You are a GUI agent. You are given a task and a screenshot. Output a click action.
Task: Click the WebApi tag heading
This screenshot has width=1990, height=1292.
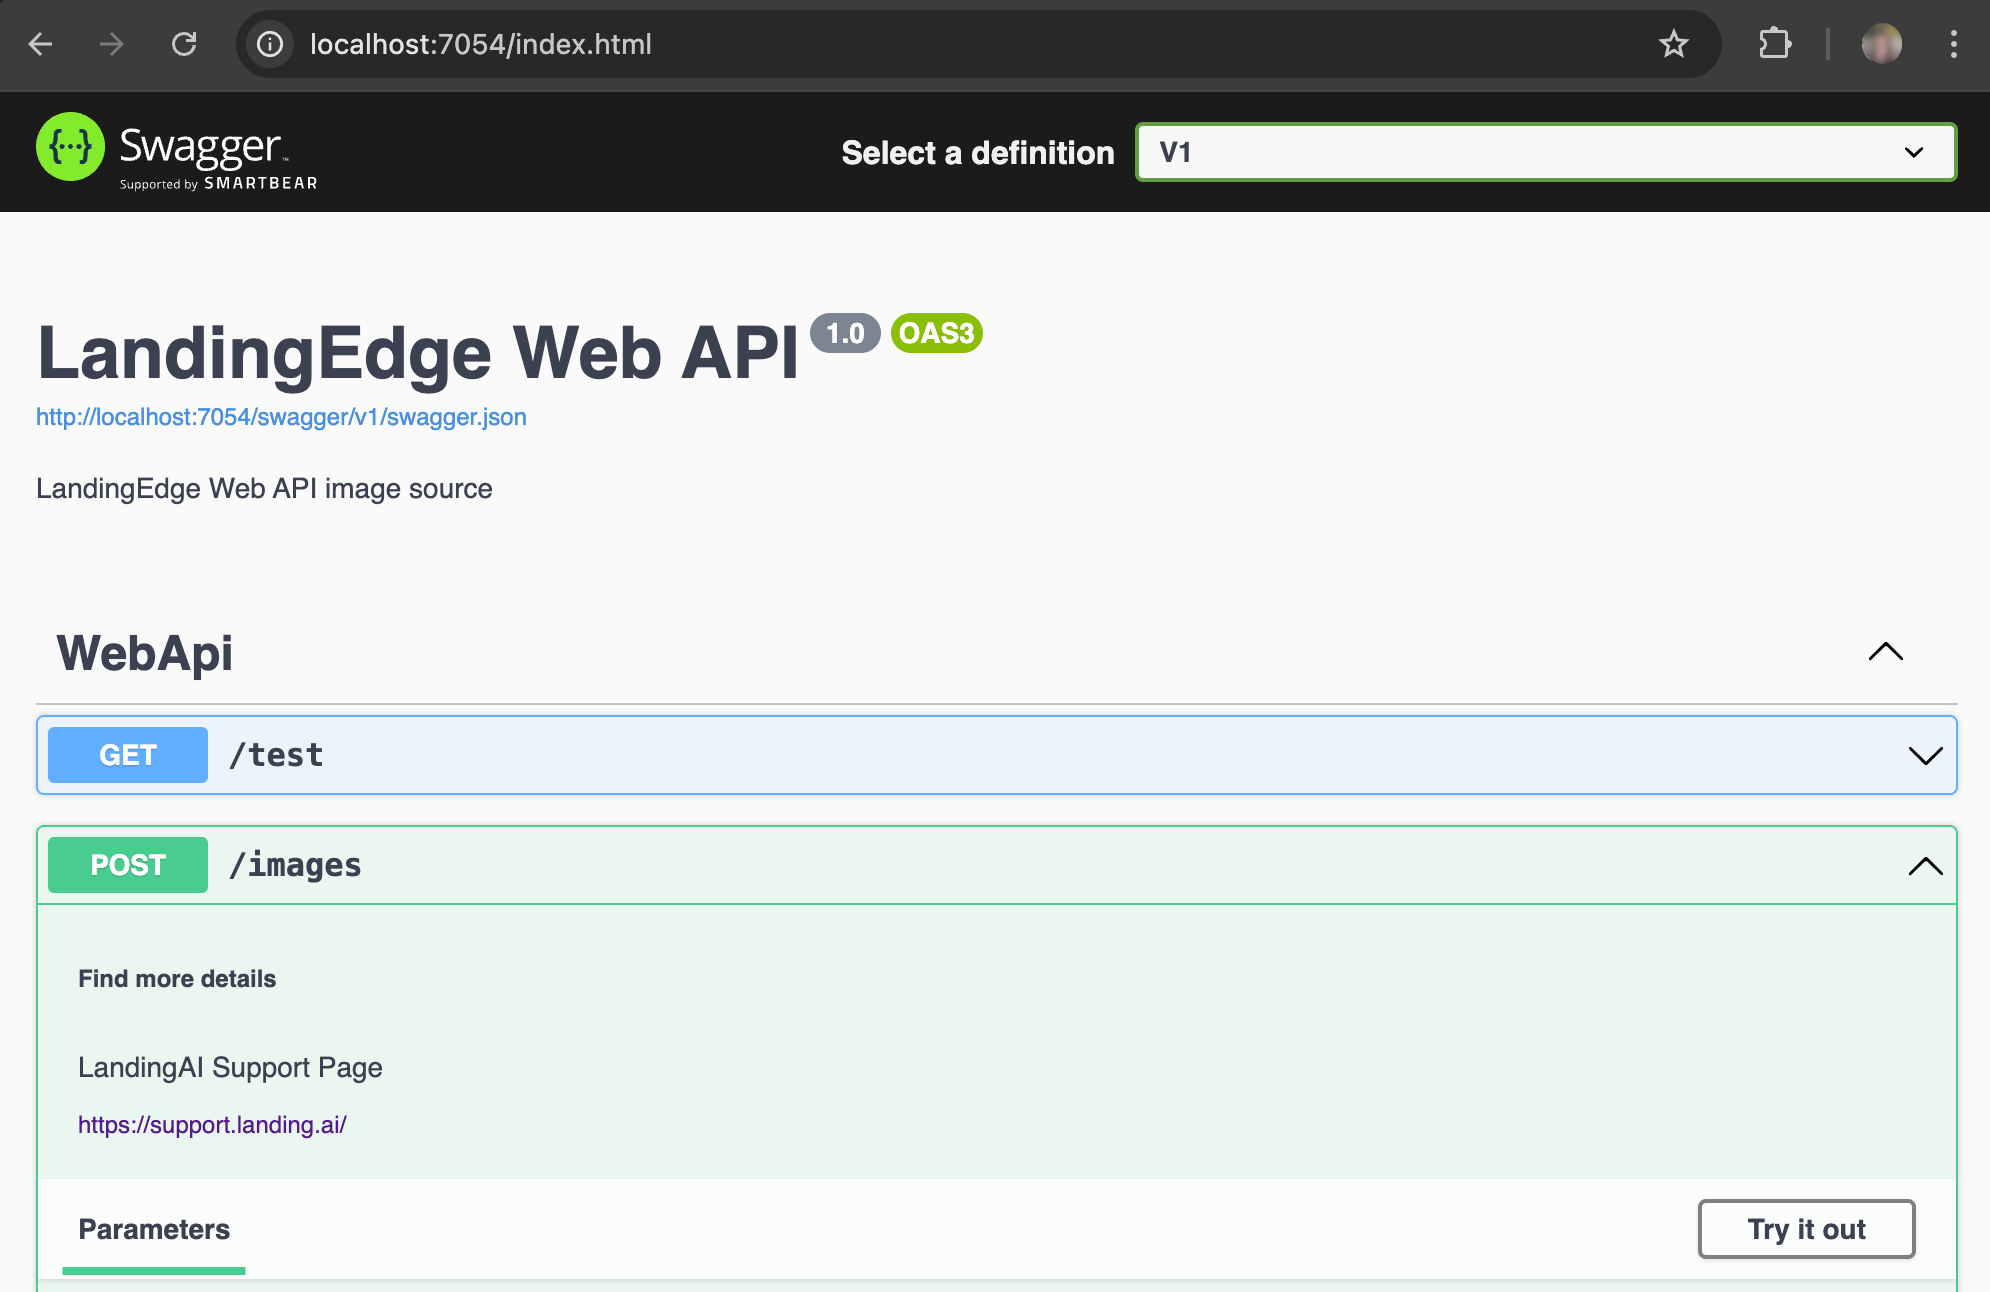point(145,653)
